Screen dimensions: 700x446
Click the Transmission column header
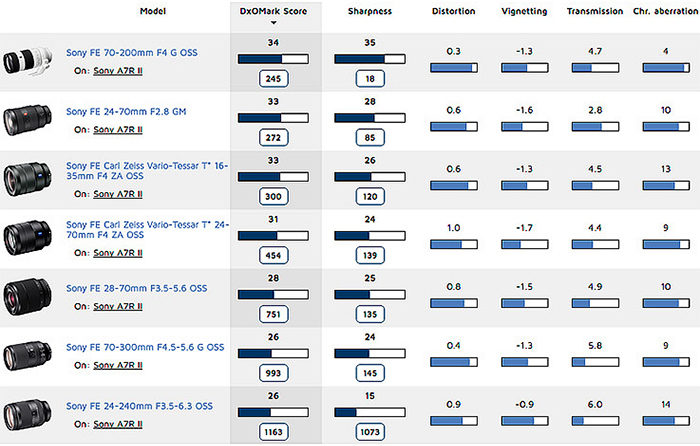(595, 11)
